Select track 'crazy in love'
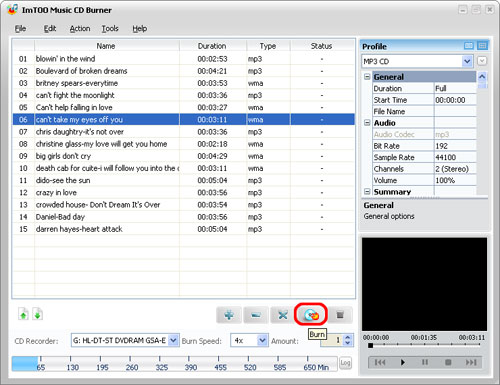Image resolution: width=500 pixels, height=385 pixels. tap(184, 193)
